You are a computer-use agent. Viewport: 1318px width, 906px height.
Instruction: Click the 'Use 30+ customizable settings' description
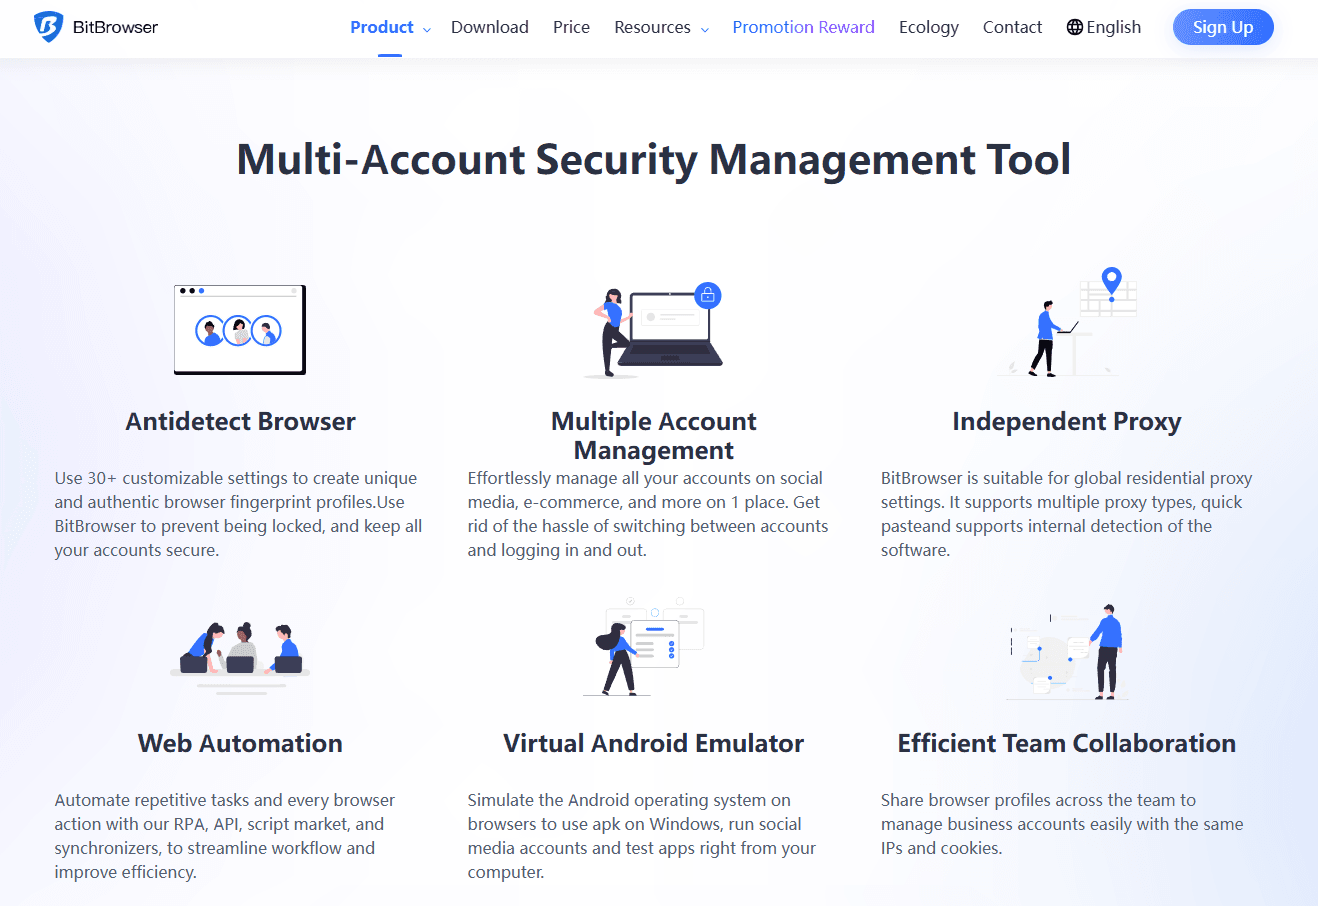point(239,514)
